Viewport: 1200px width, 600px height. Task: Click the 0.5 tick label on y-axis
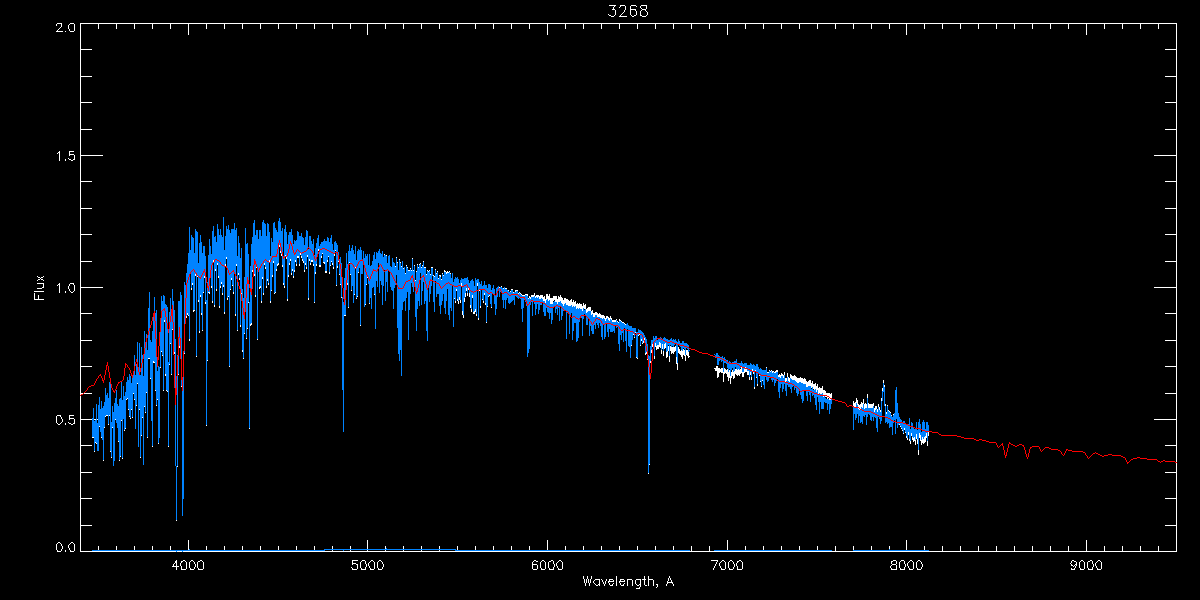[x=65, y=419]
